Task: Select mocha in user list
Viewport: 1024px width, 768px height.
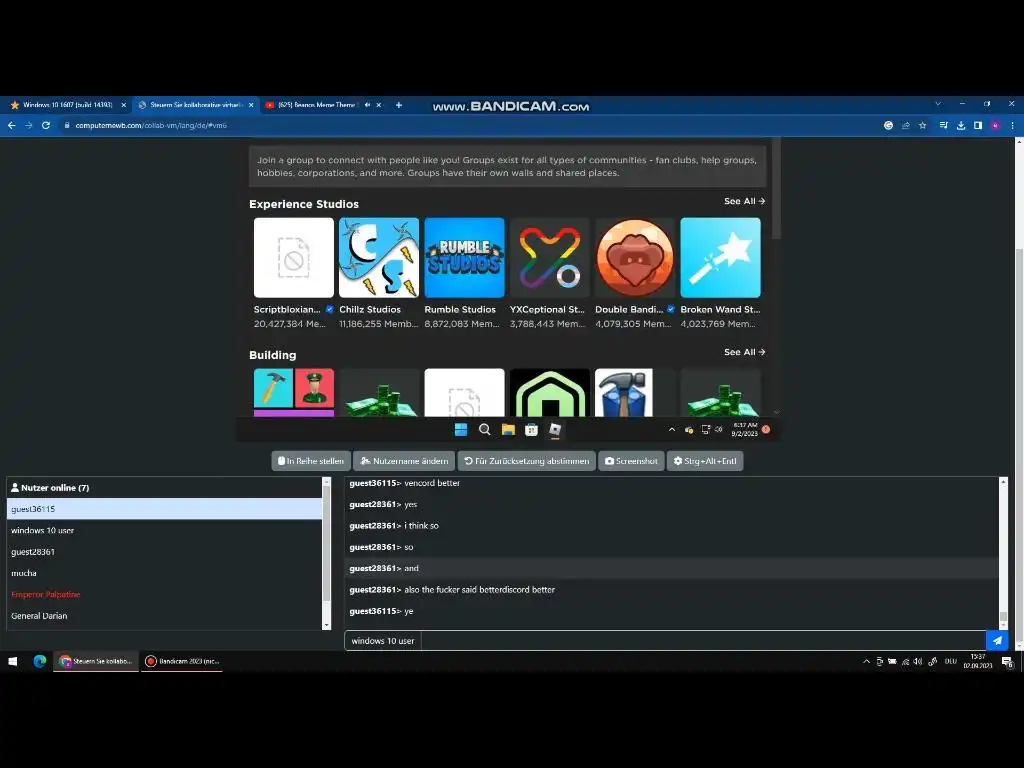Action: pyautogui.click(x=164, y=573)
